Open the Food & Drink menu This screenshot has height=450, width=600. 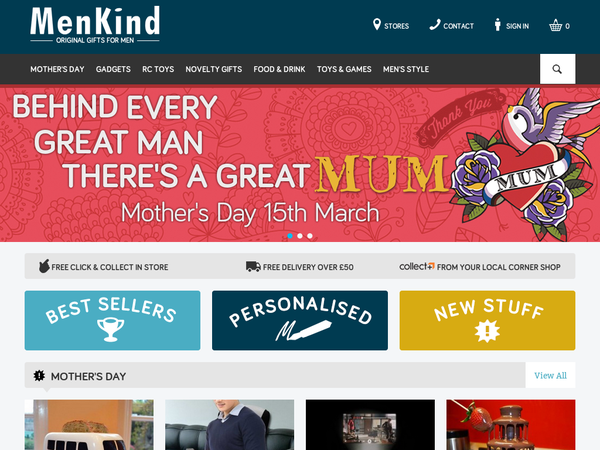[279, 69]
